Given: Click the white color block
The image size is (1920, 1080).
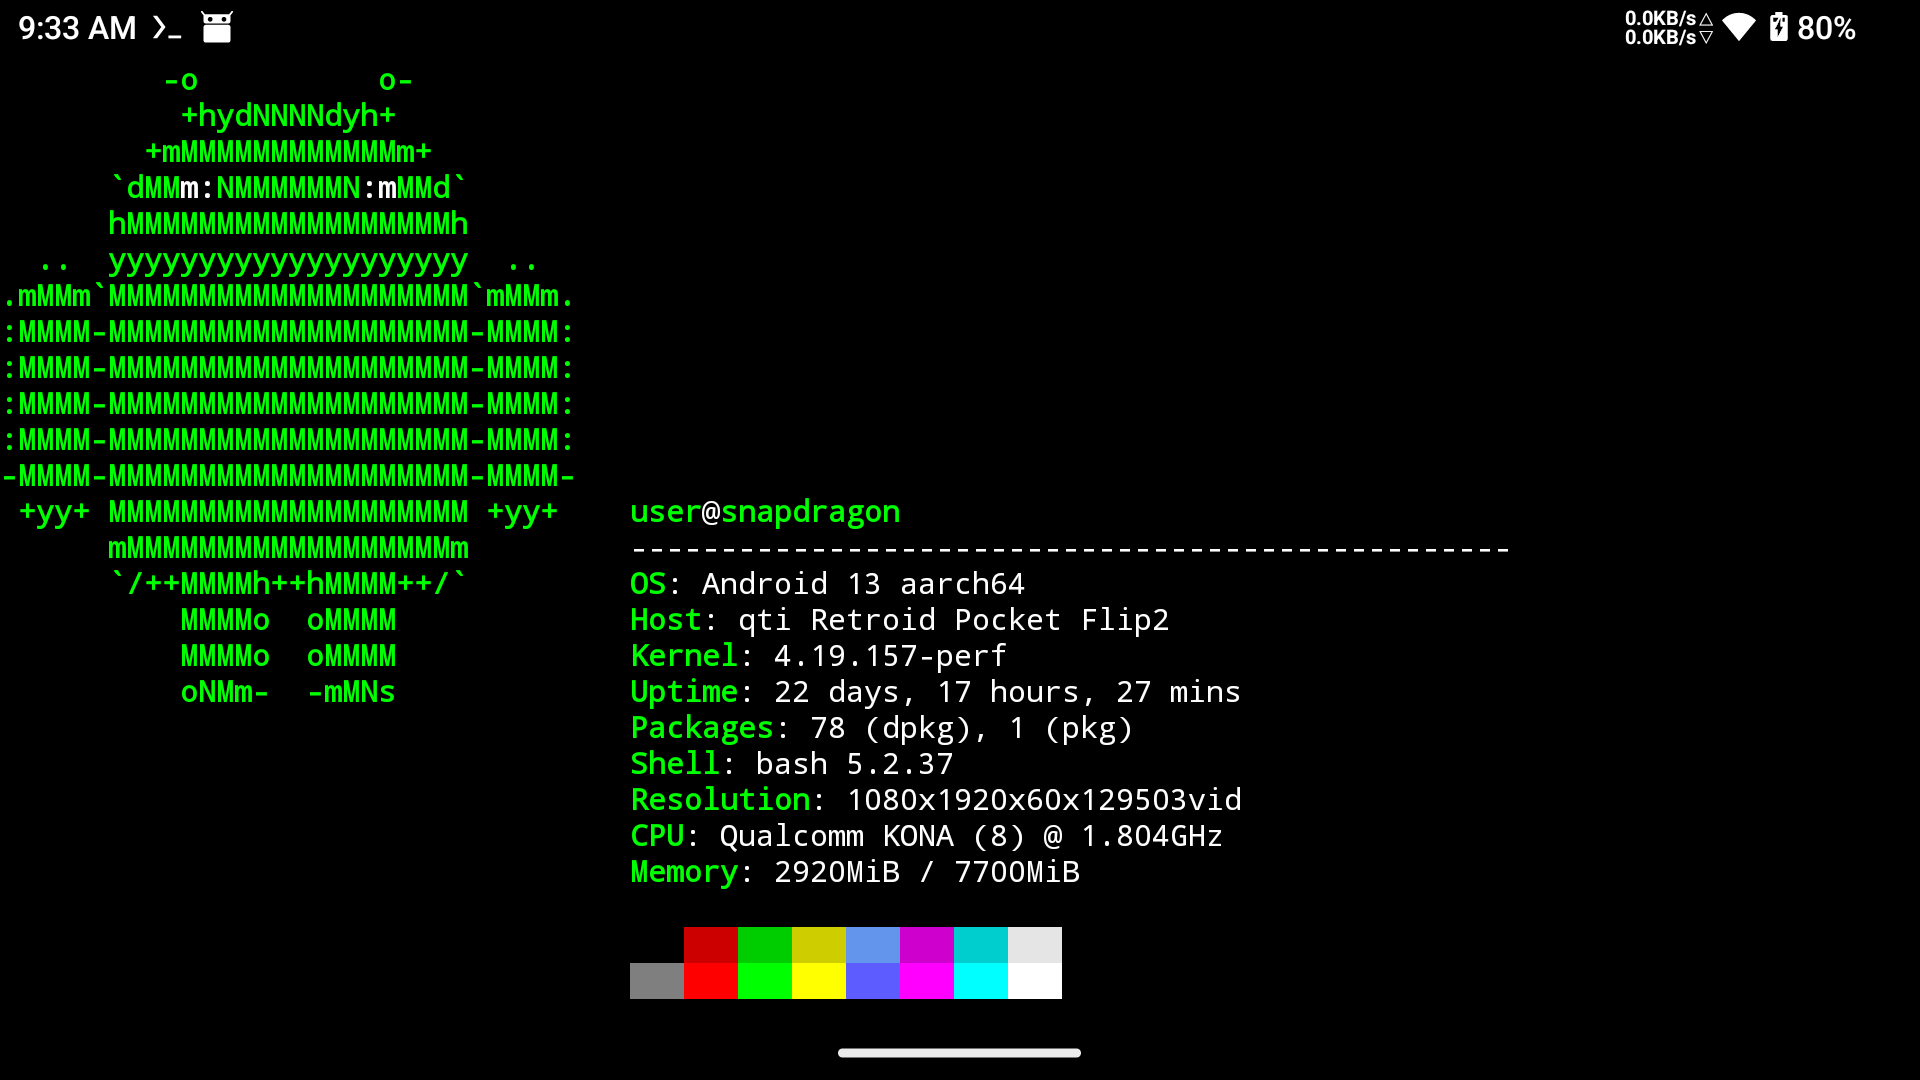Looking at the screenshot, I should [x=1035, y=981].
